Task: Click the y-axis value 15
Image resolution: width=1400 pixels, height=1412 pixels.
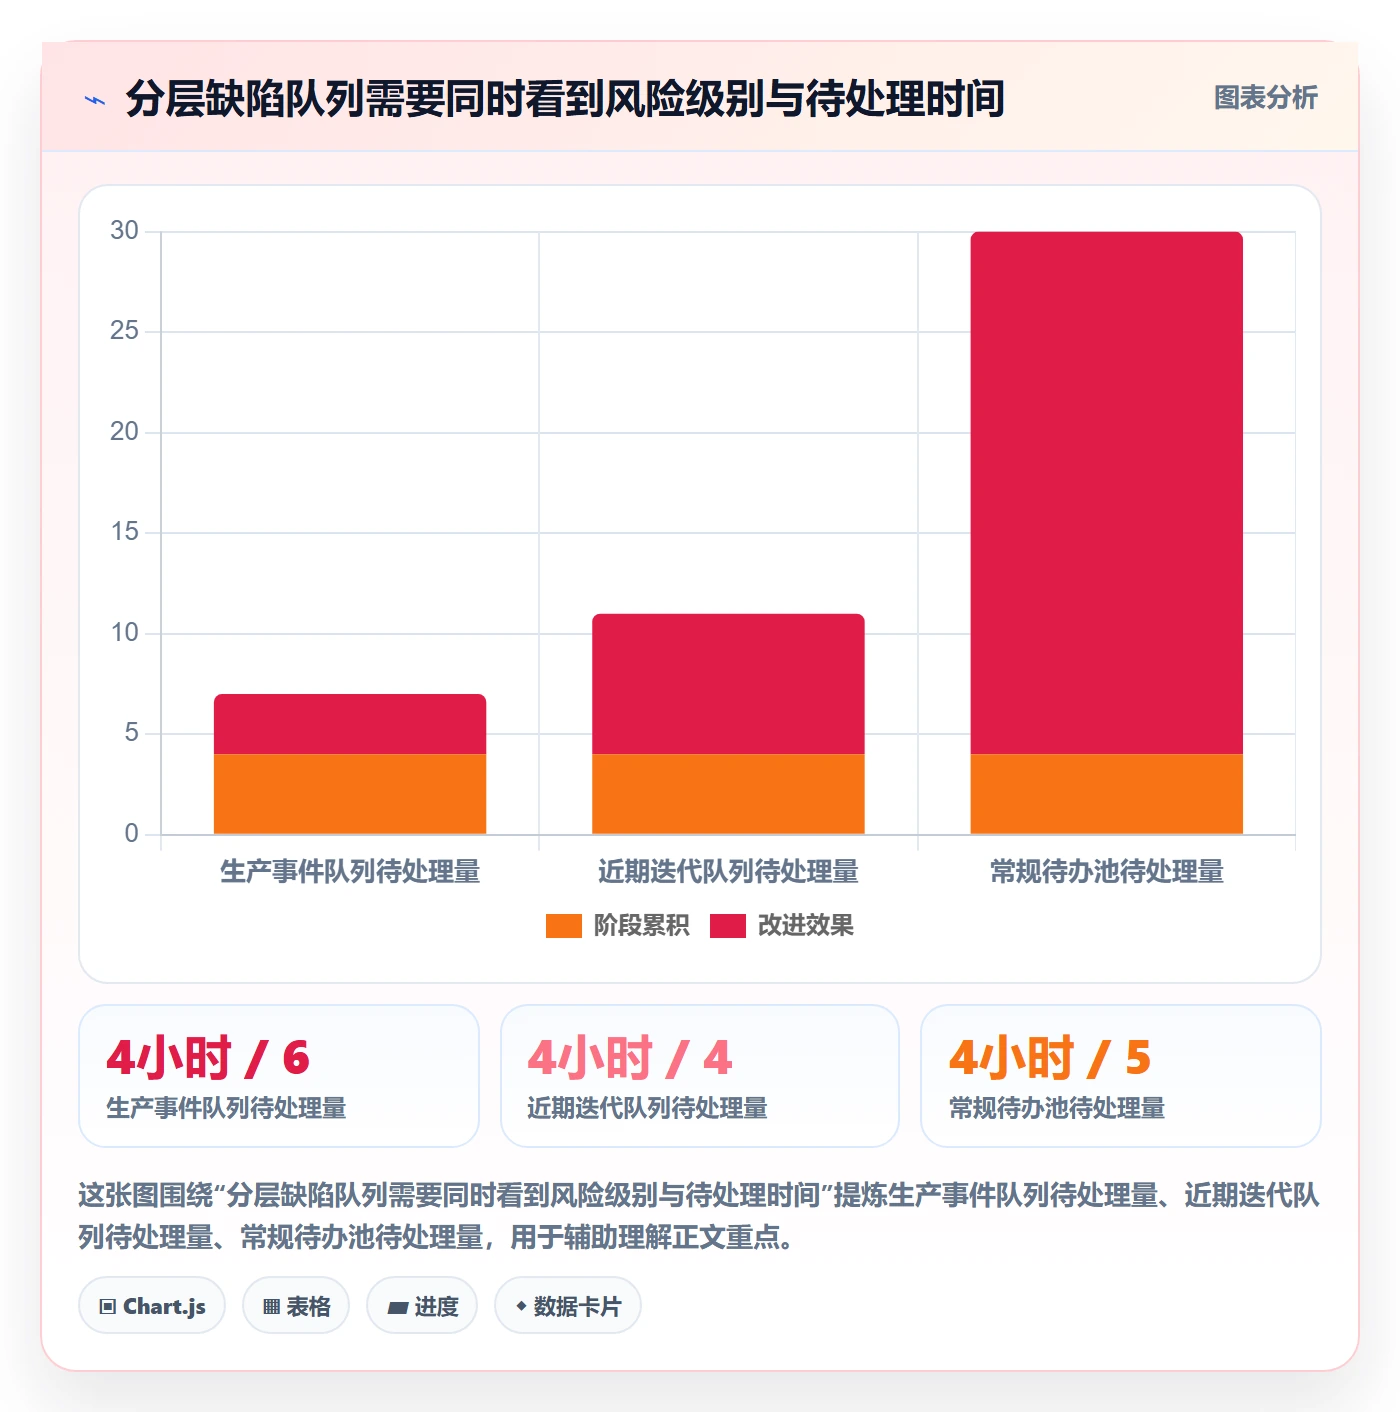Action: (x=125, y=532)
